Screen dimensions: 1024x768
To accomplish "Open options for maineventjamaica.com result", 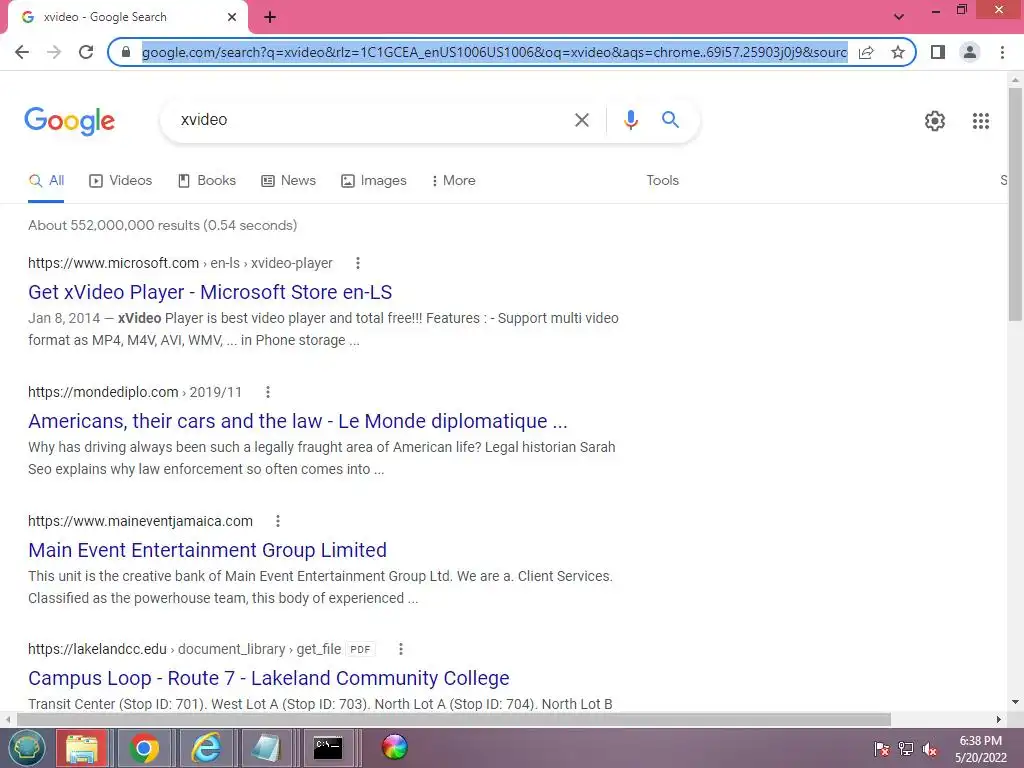I will coord(278,521).
